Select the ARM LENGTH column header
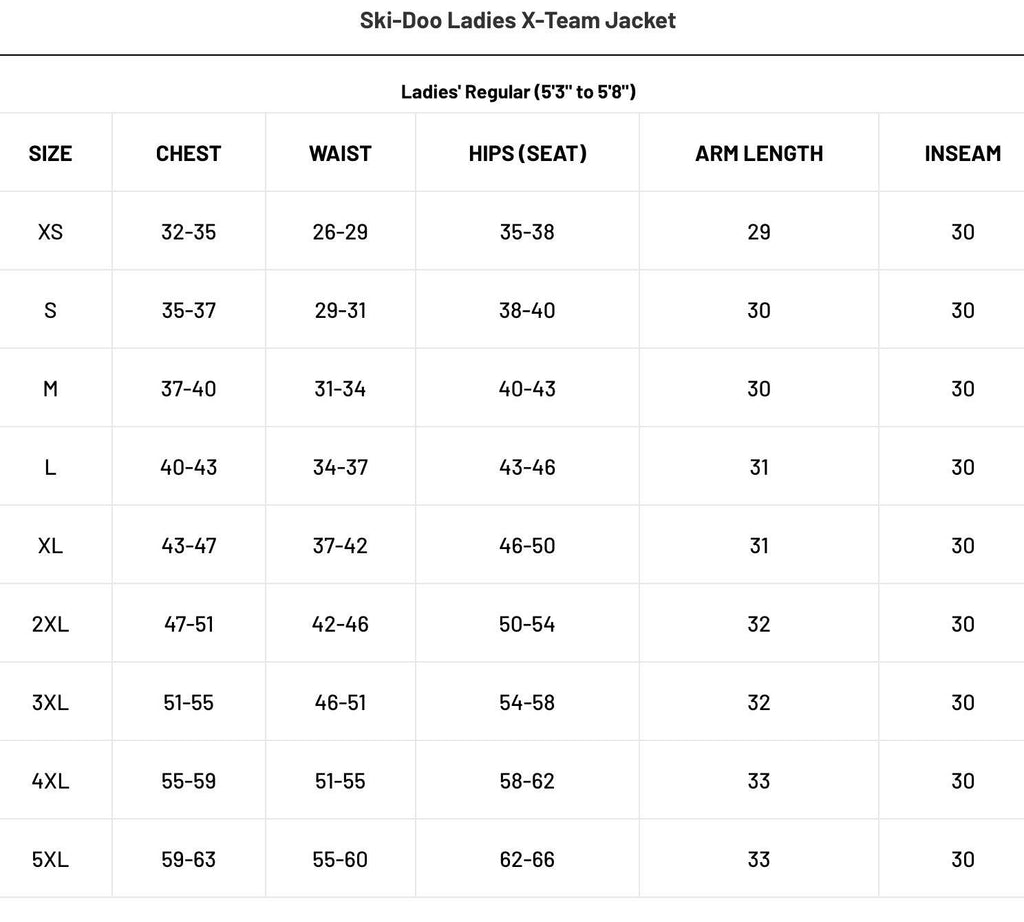 point(759,153)
